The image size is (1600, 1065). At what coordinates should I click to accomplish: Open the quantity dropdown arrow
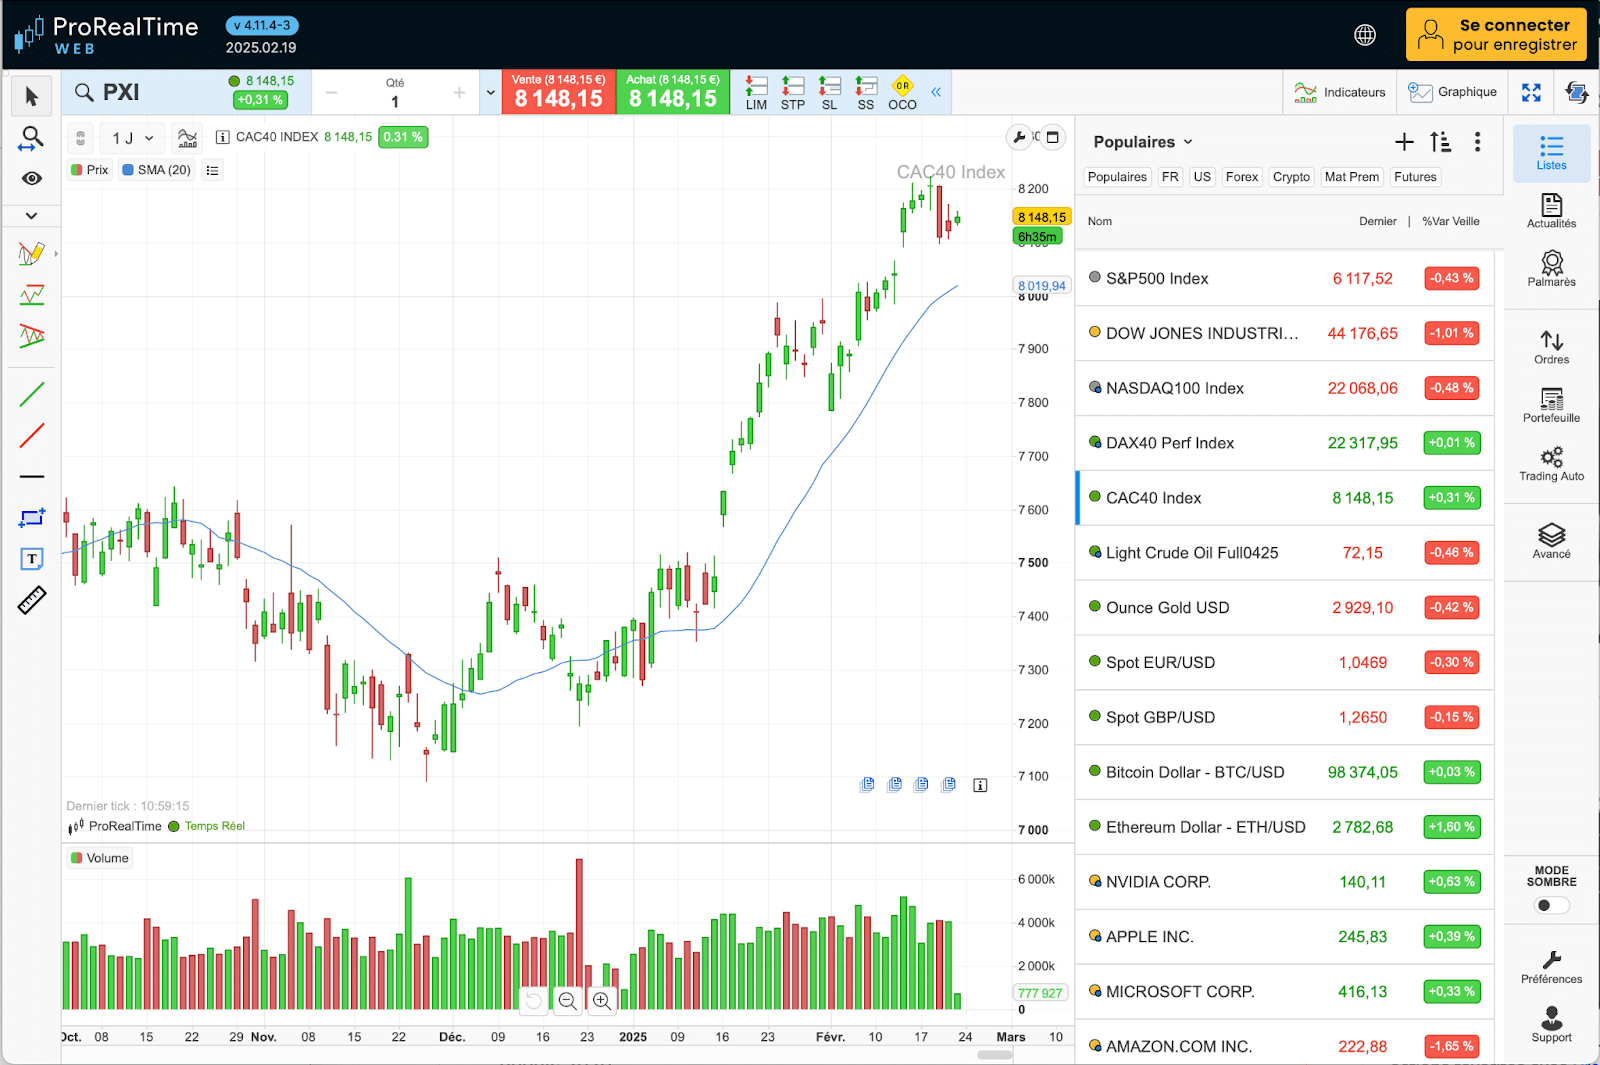tap(490, 93)
